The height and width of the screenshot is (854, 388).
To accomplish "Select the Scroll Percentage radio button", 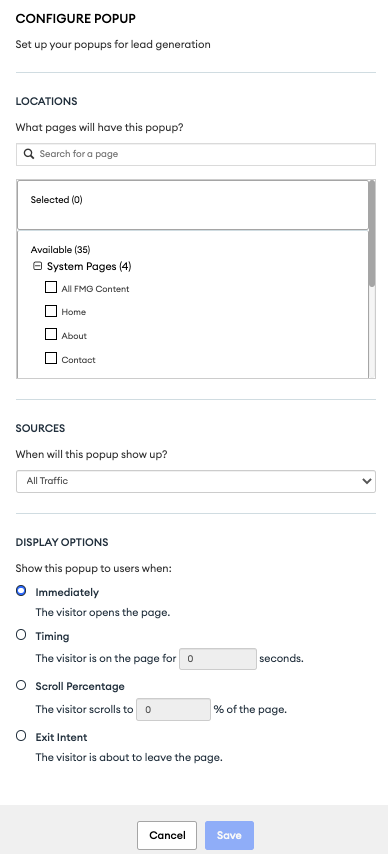I will [x=21, y=685].
